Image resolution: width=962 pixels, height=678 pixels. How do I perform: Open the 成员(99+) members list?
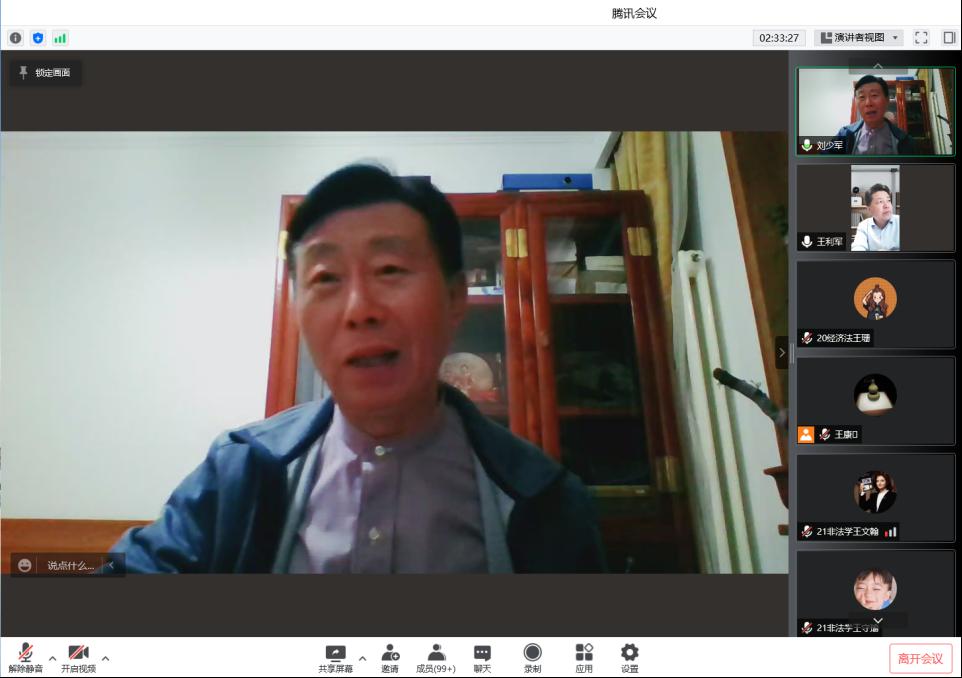(x=436, y=657)
